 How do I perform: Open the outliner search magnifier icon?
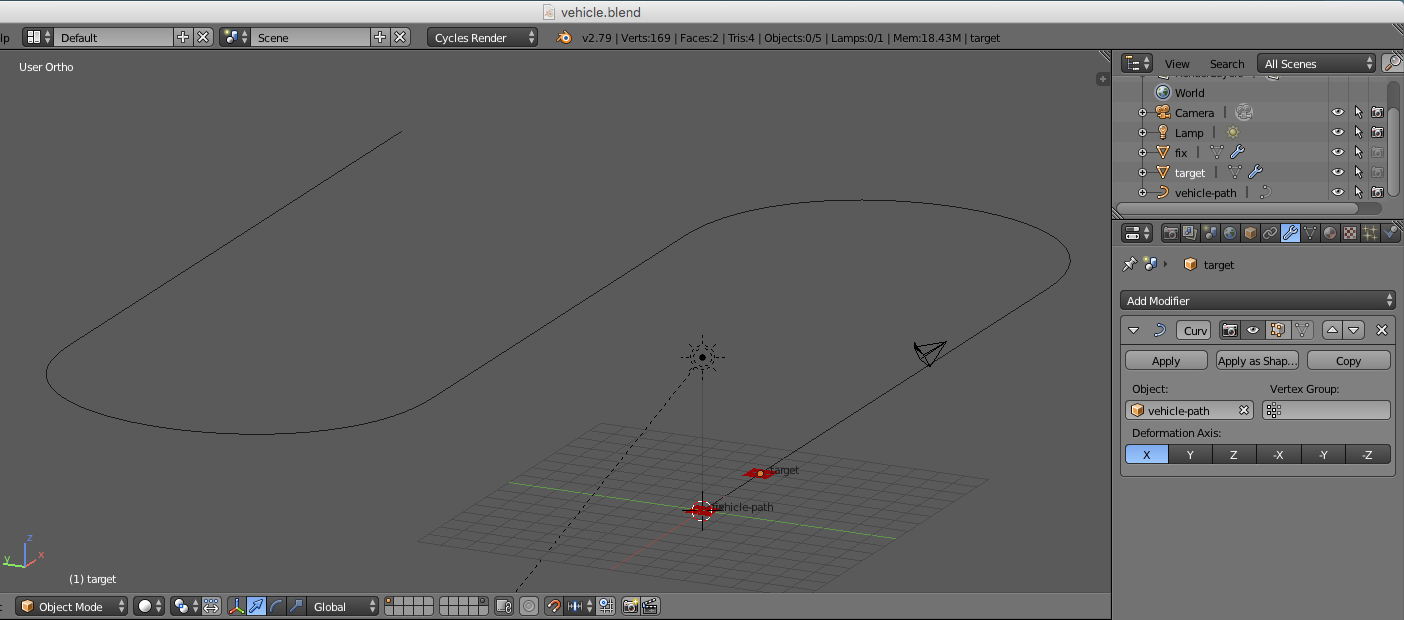click(1391, 63)
